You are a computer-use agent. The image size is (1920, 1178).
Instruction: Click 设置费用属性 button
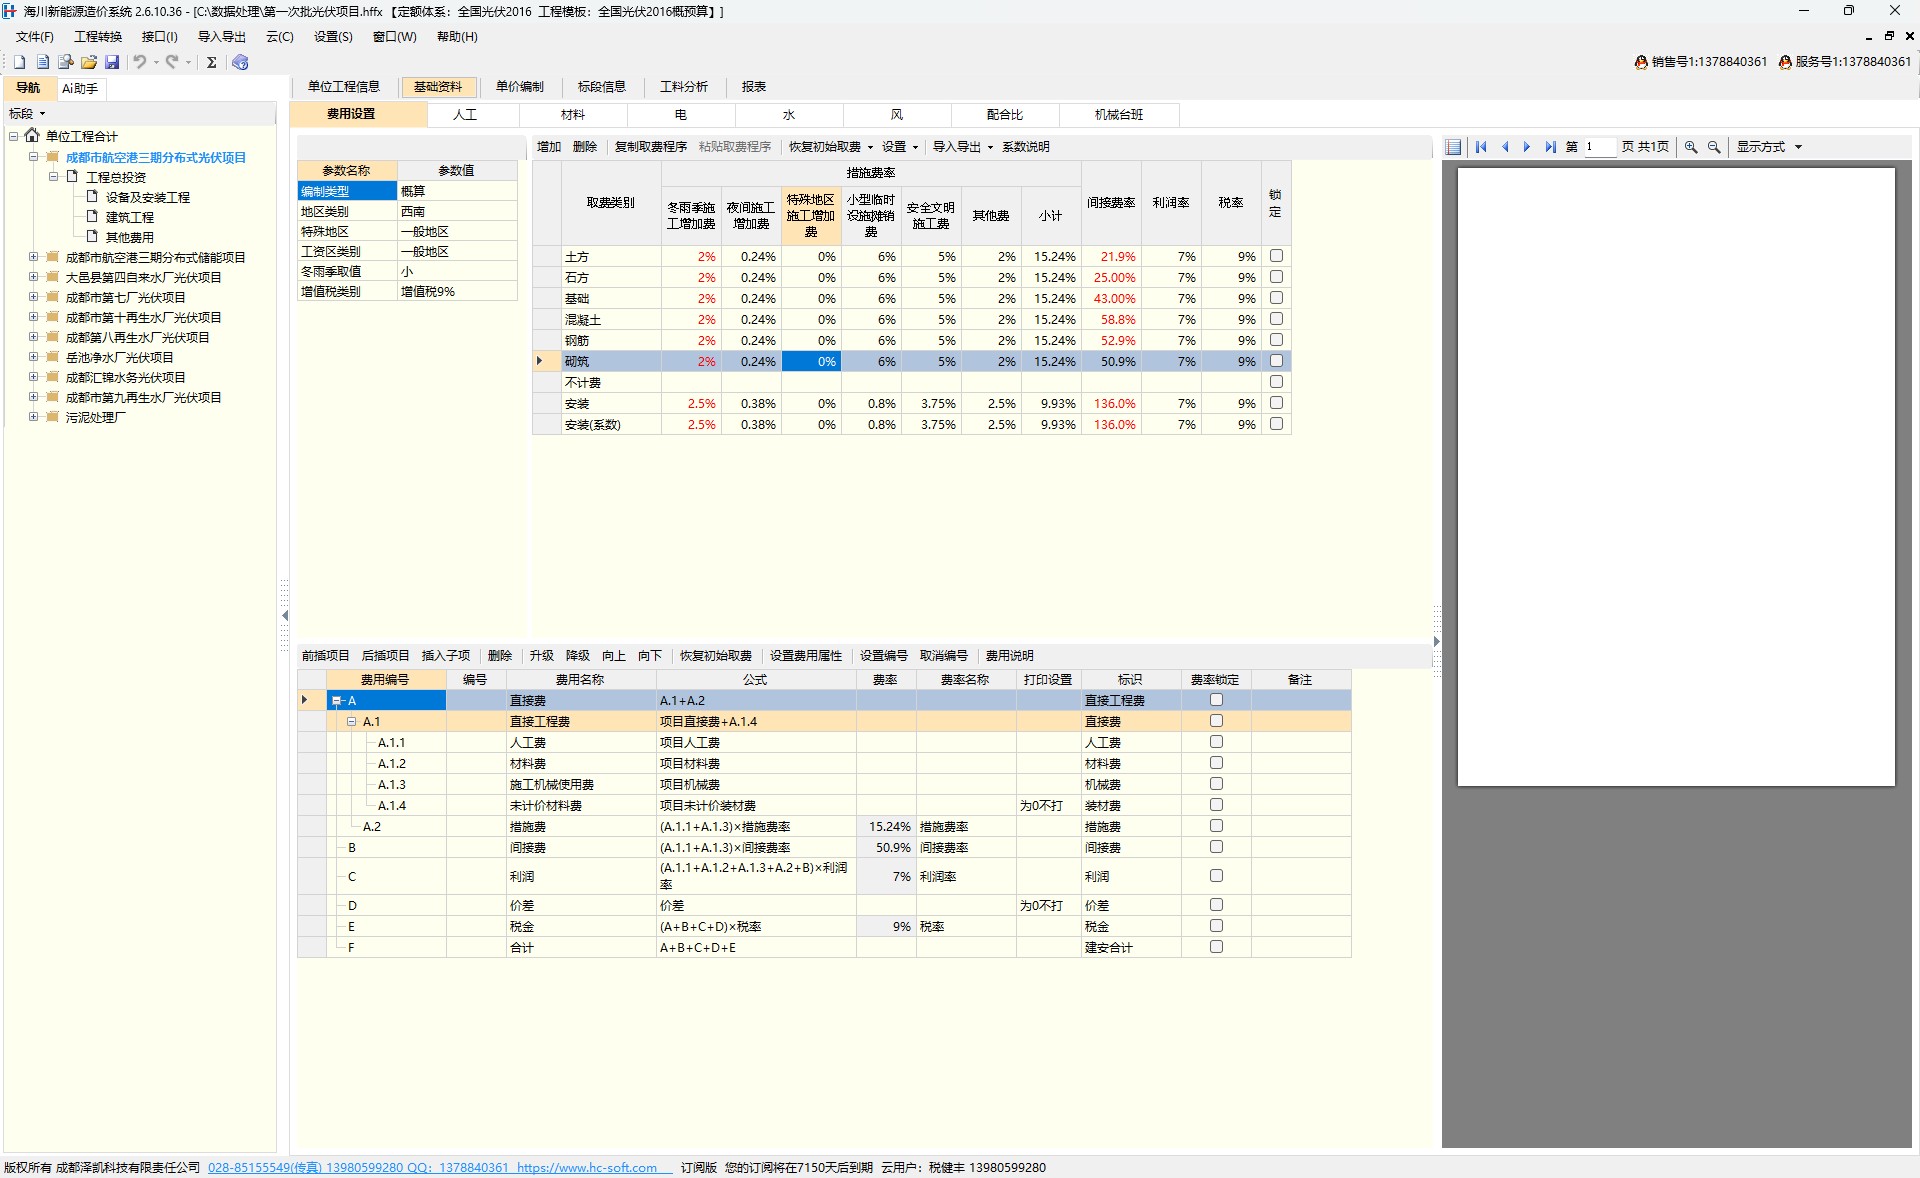(806, 656)
